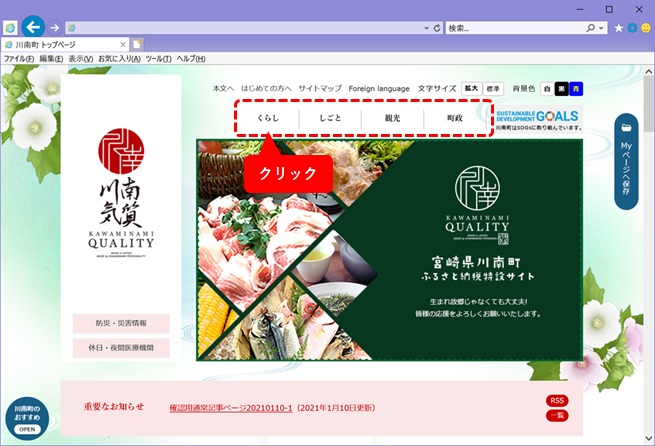Open the 表示(V) menu
The width and height of the screenshot is (655, 446).
(x=81, y=59)
